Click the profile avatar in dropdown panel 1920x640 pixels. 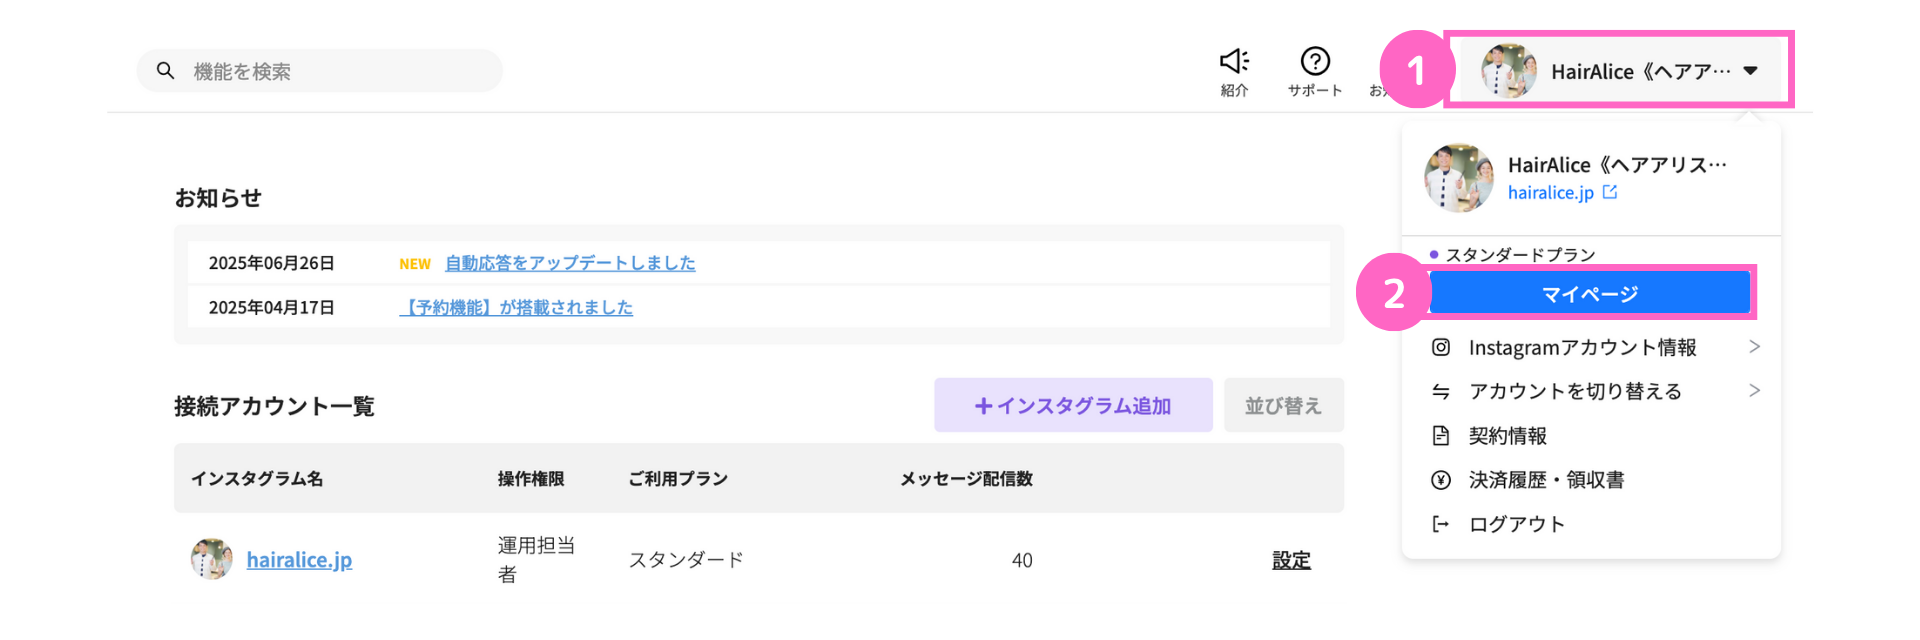click(1459, 178)
